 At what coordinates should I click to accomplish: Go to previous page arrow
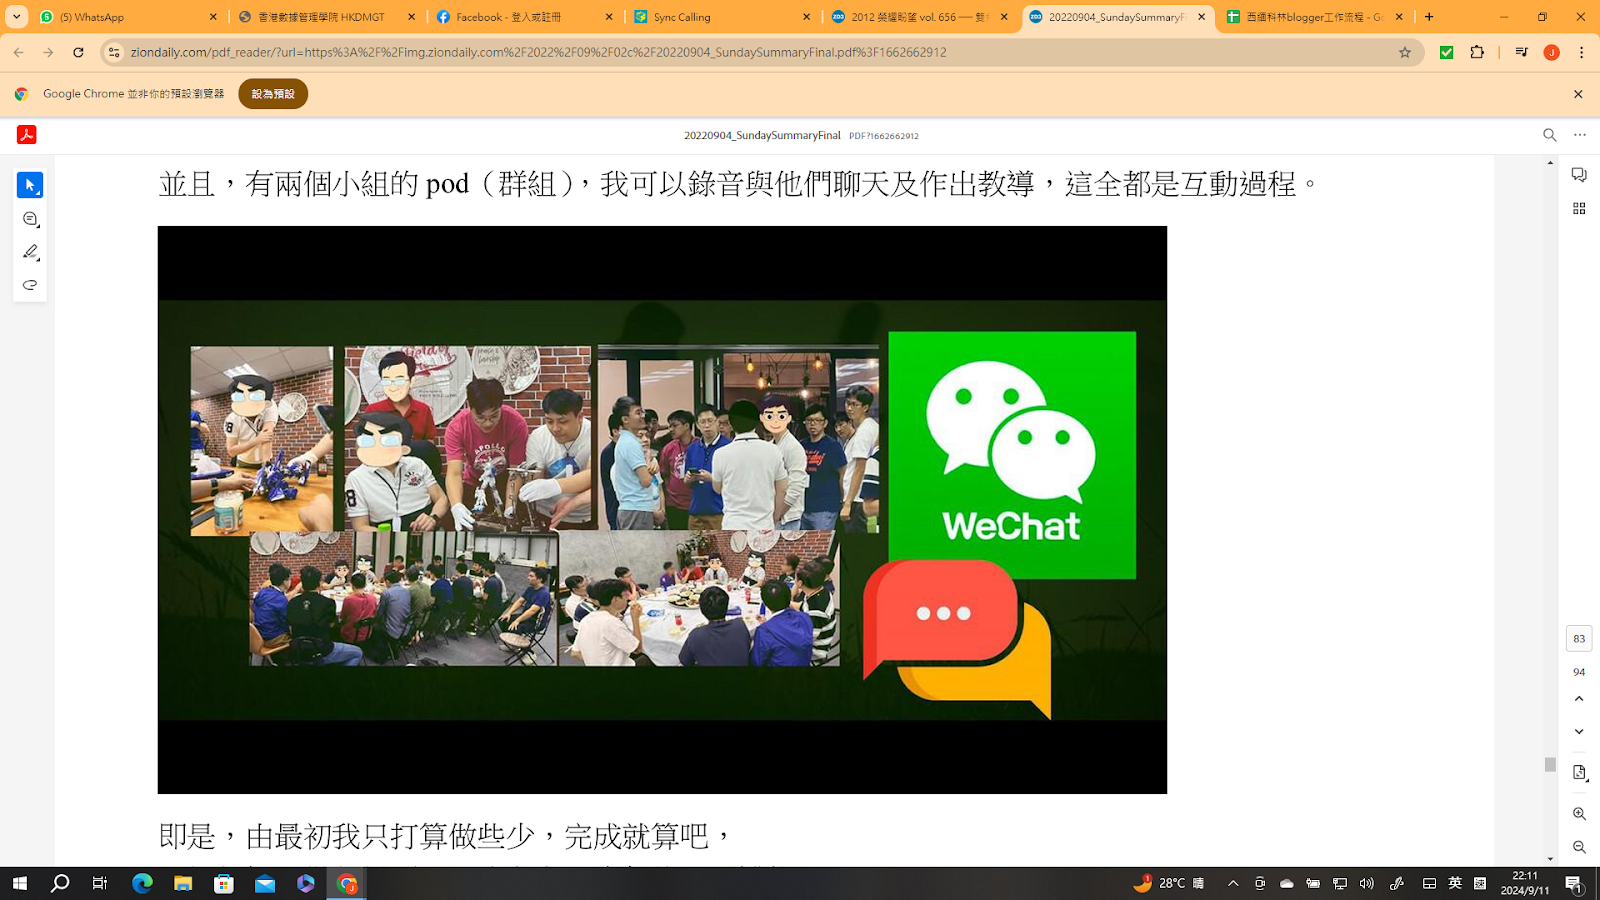tap(1579, 699)
